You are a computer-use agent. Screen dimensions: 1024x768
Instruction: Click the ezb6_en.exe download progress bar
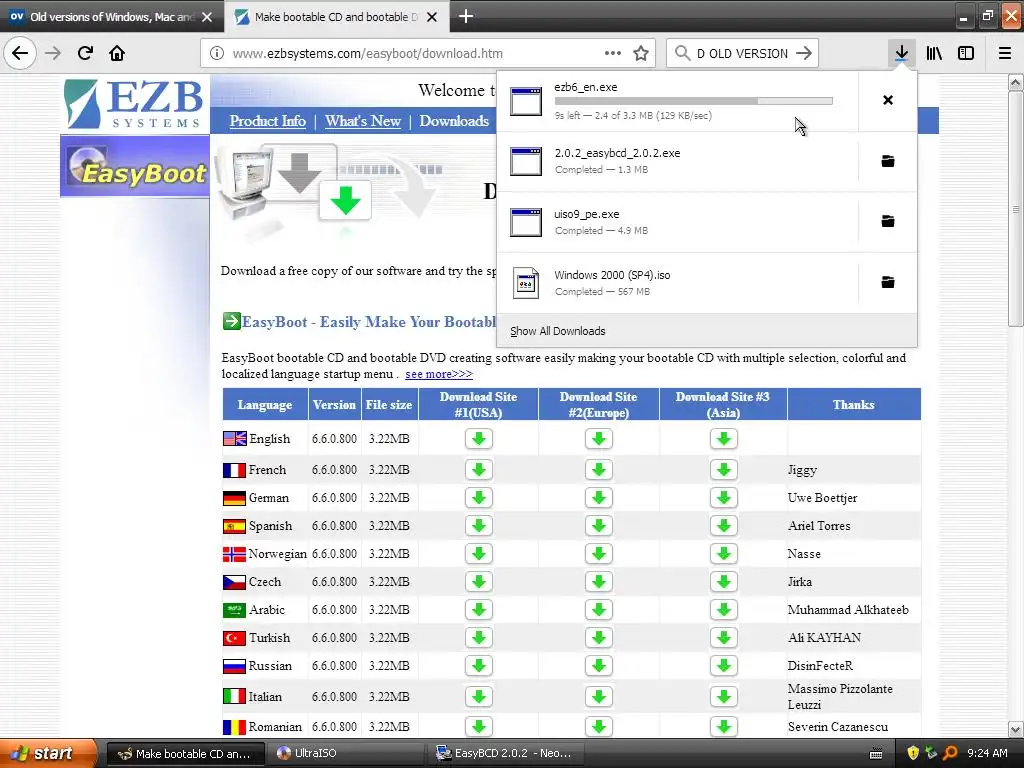pyautogui.click(x=694, y=101)
